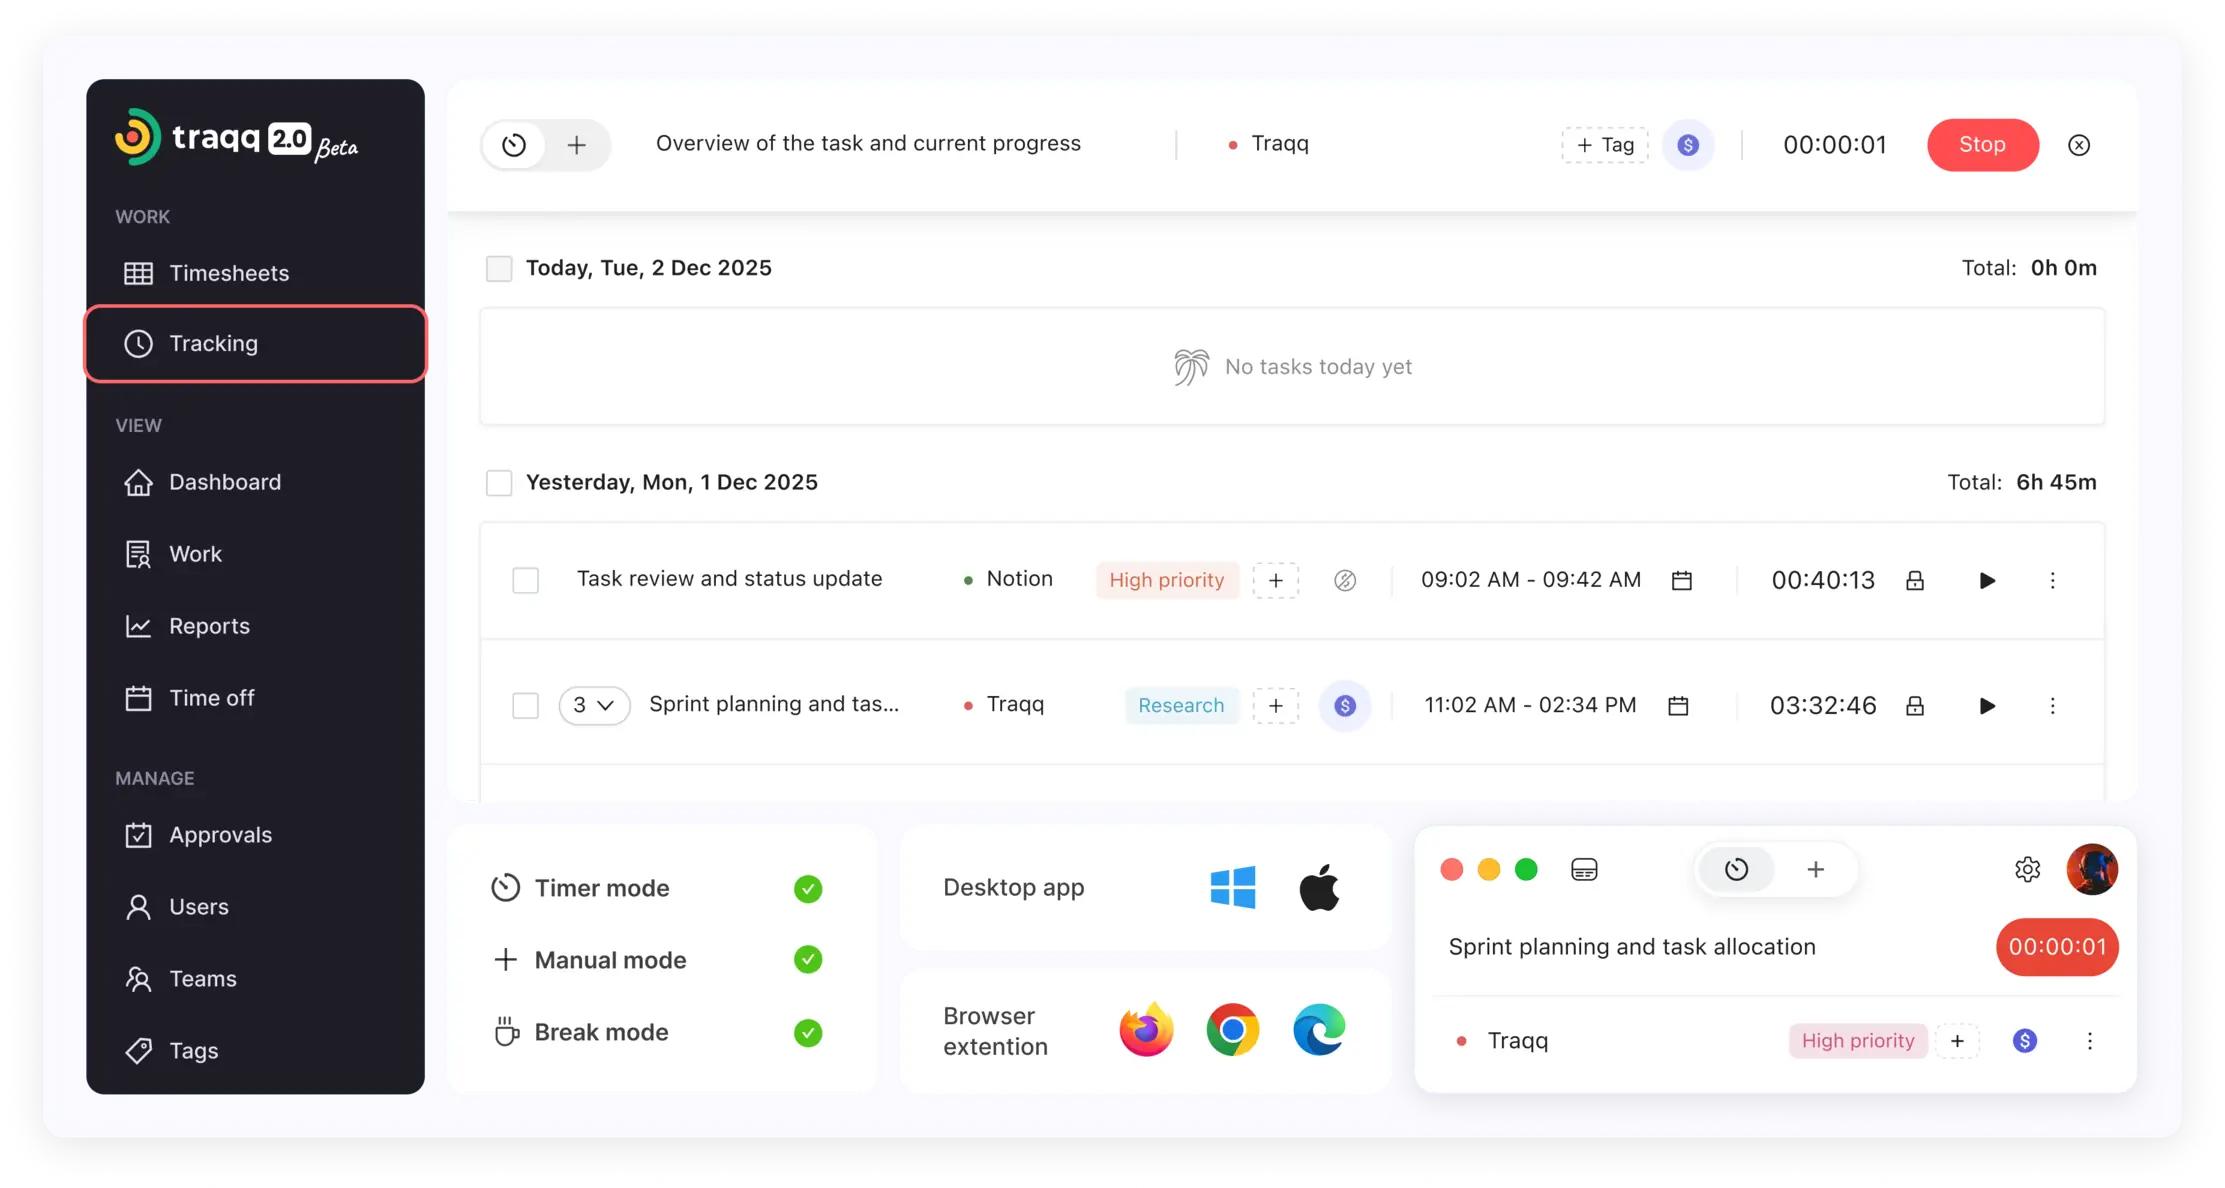
Task: Expand the 3 grouped Sprint planning entries
Action: click(x=594, y=705)
